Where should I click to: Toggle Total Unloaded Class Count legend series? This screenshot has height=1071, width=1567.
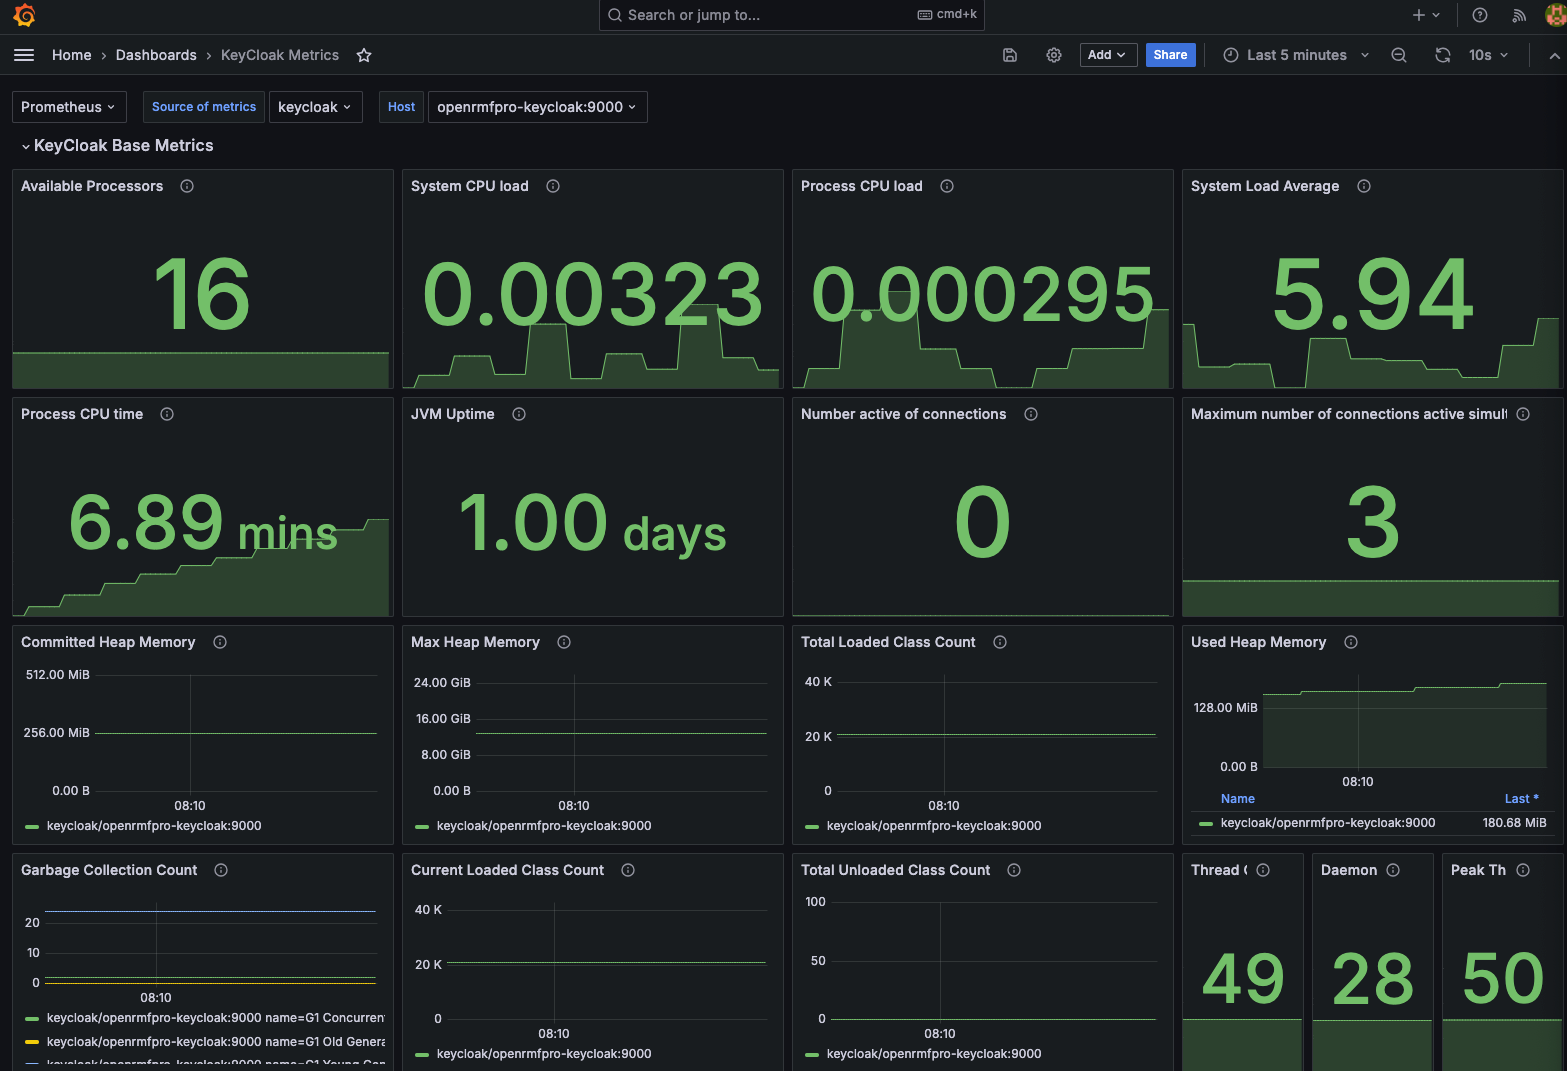[934, 1054]
